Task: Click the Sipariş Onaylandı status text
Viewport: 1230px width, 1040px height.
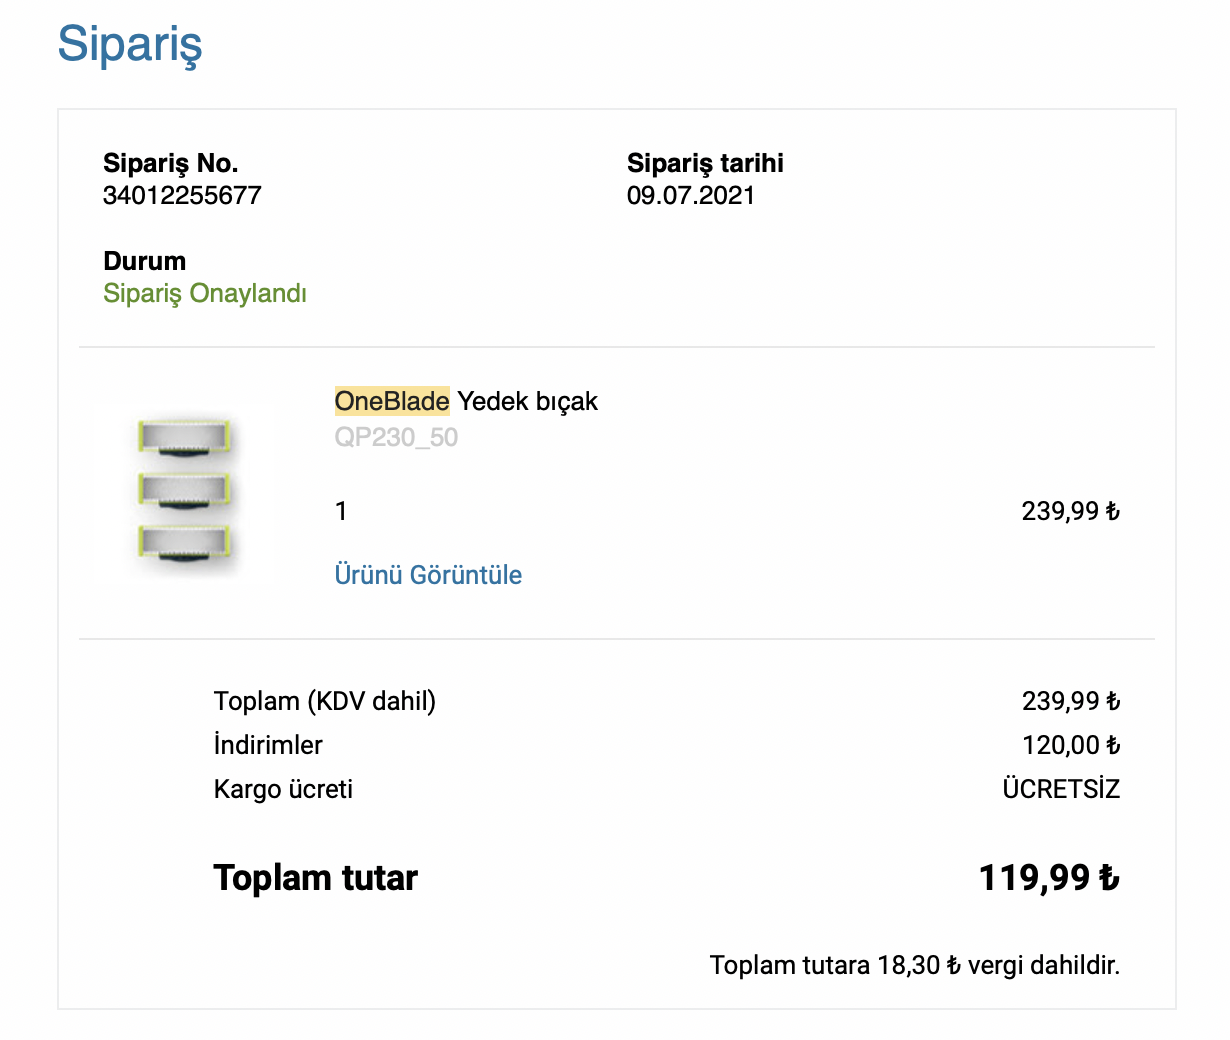Action: click(x=205, y=293)
